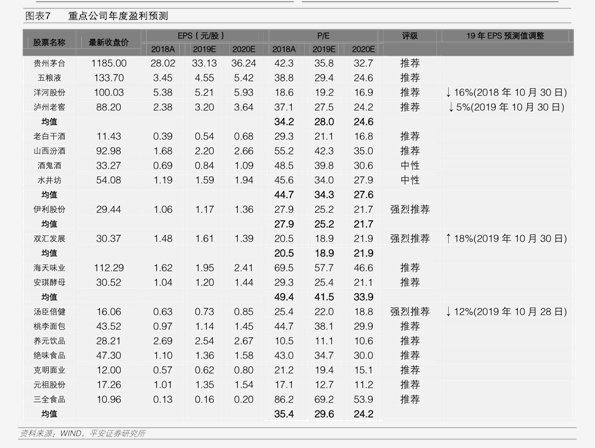Viewport: 595px width, 448px height.
Task: Click the table title 重点公司年度盈利预测
Action: tap(118, 16)
